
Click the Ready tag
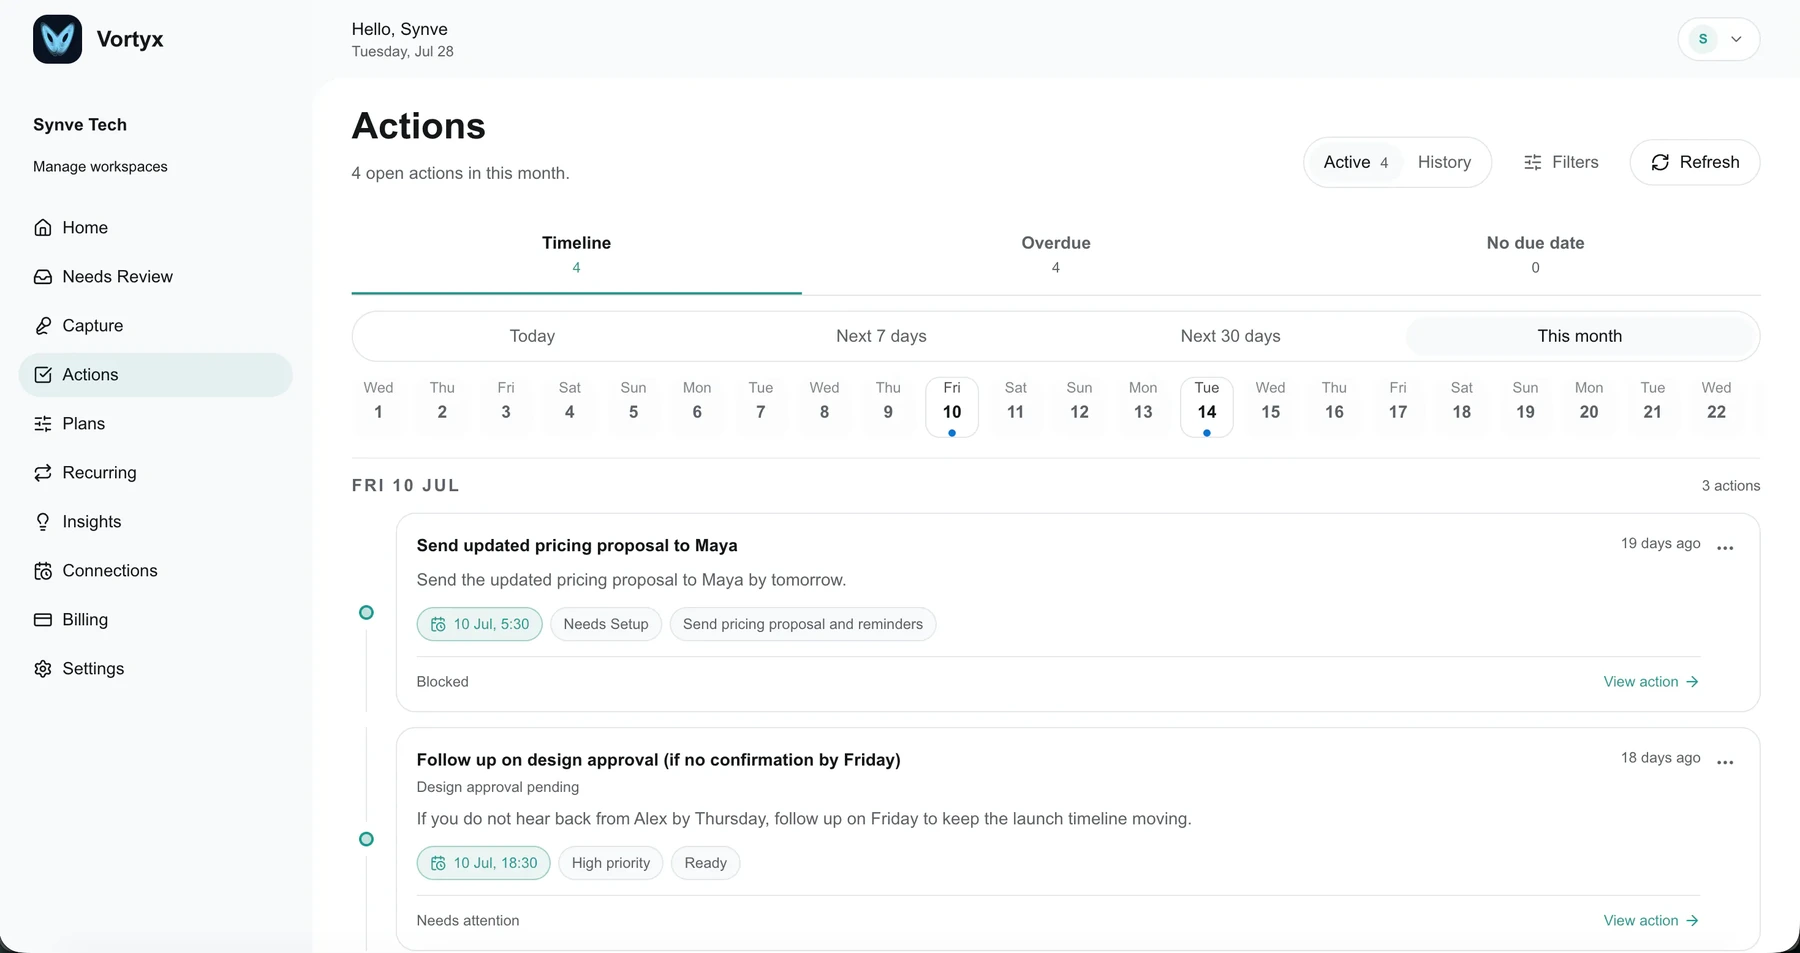706,863
